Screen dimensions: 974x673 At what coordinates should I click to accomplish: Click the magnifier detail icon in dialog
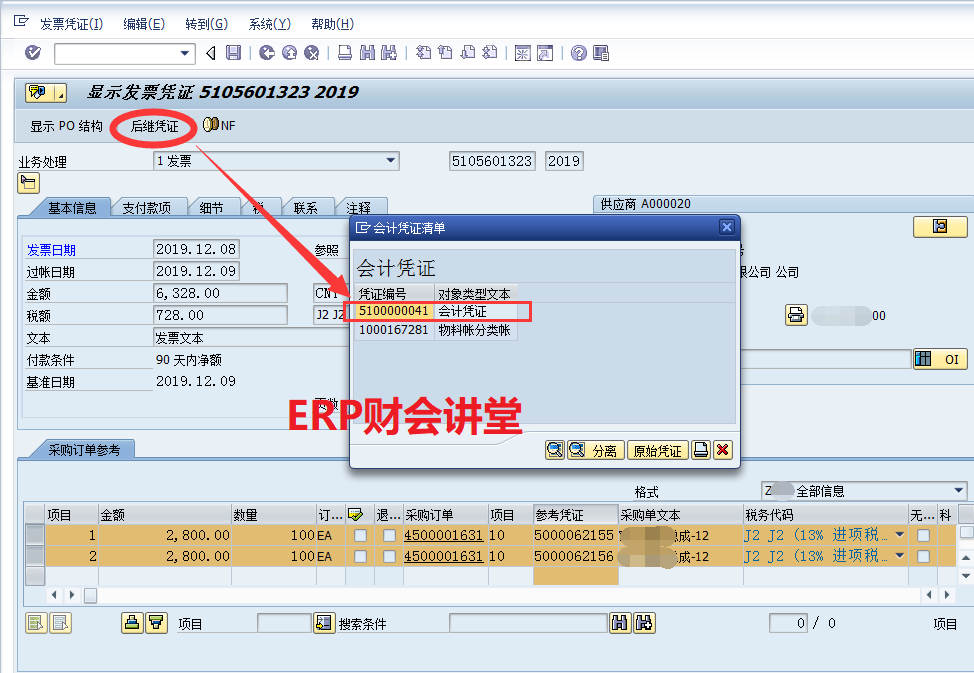pos(555,450)
